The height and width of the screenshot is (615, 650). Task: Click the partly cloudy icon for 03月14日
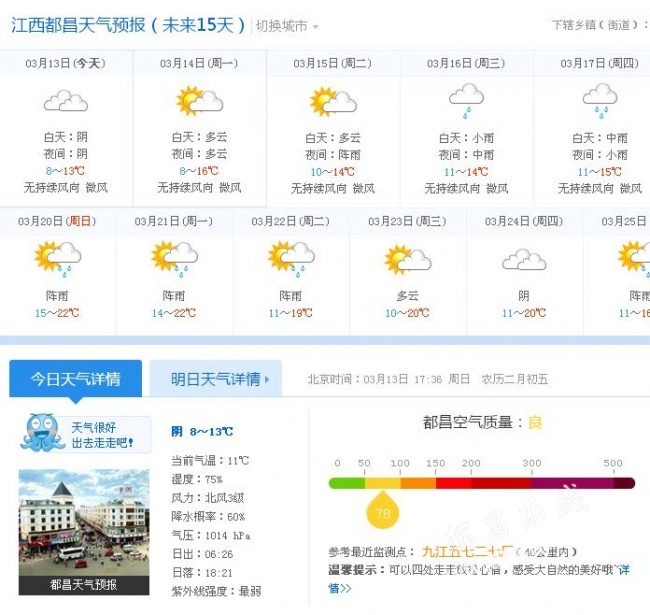pos(199,101)
